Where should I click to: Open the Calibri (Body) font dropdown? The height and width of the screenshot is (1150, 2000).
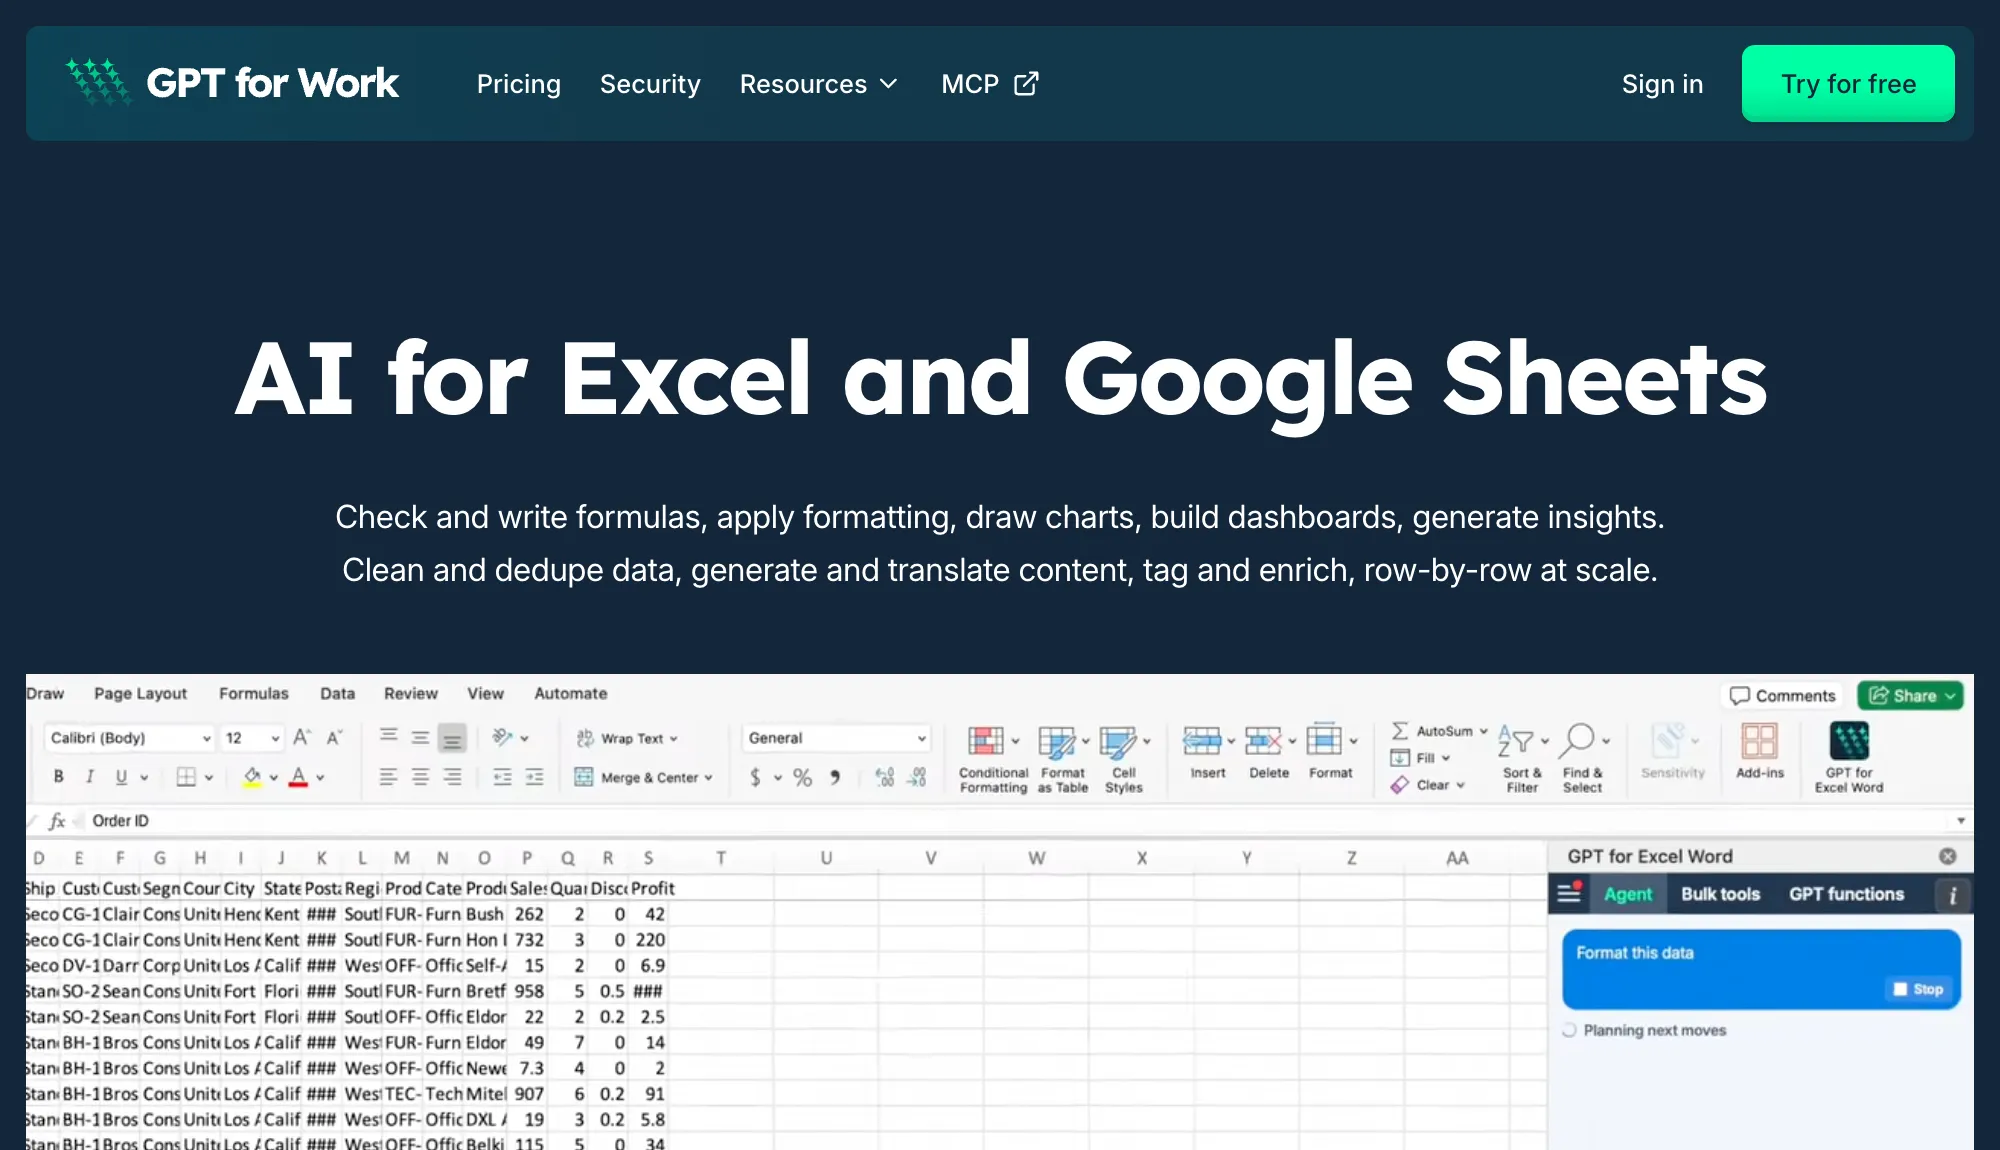(130, 738)
